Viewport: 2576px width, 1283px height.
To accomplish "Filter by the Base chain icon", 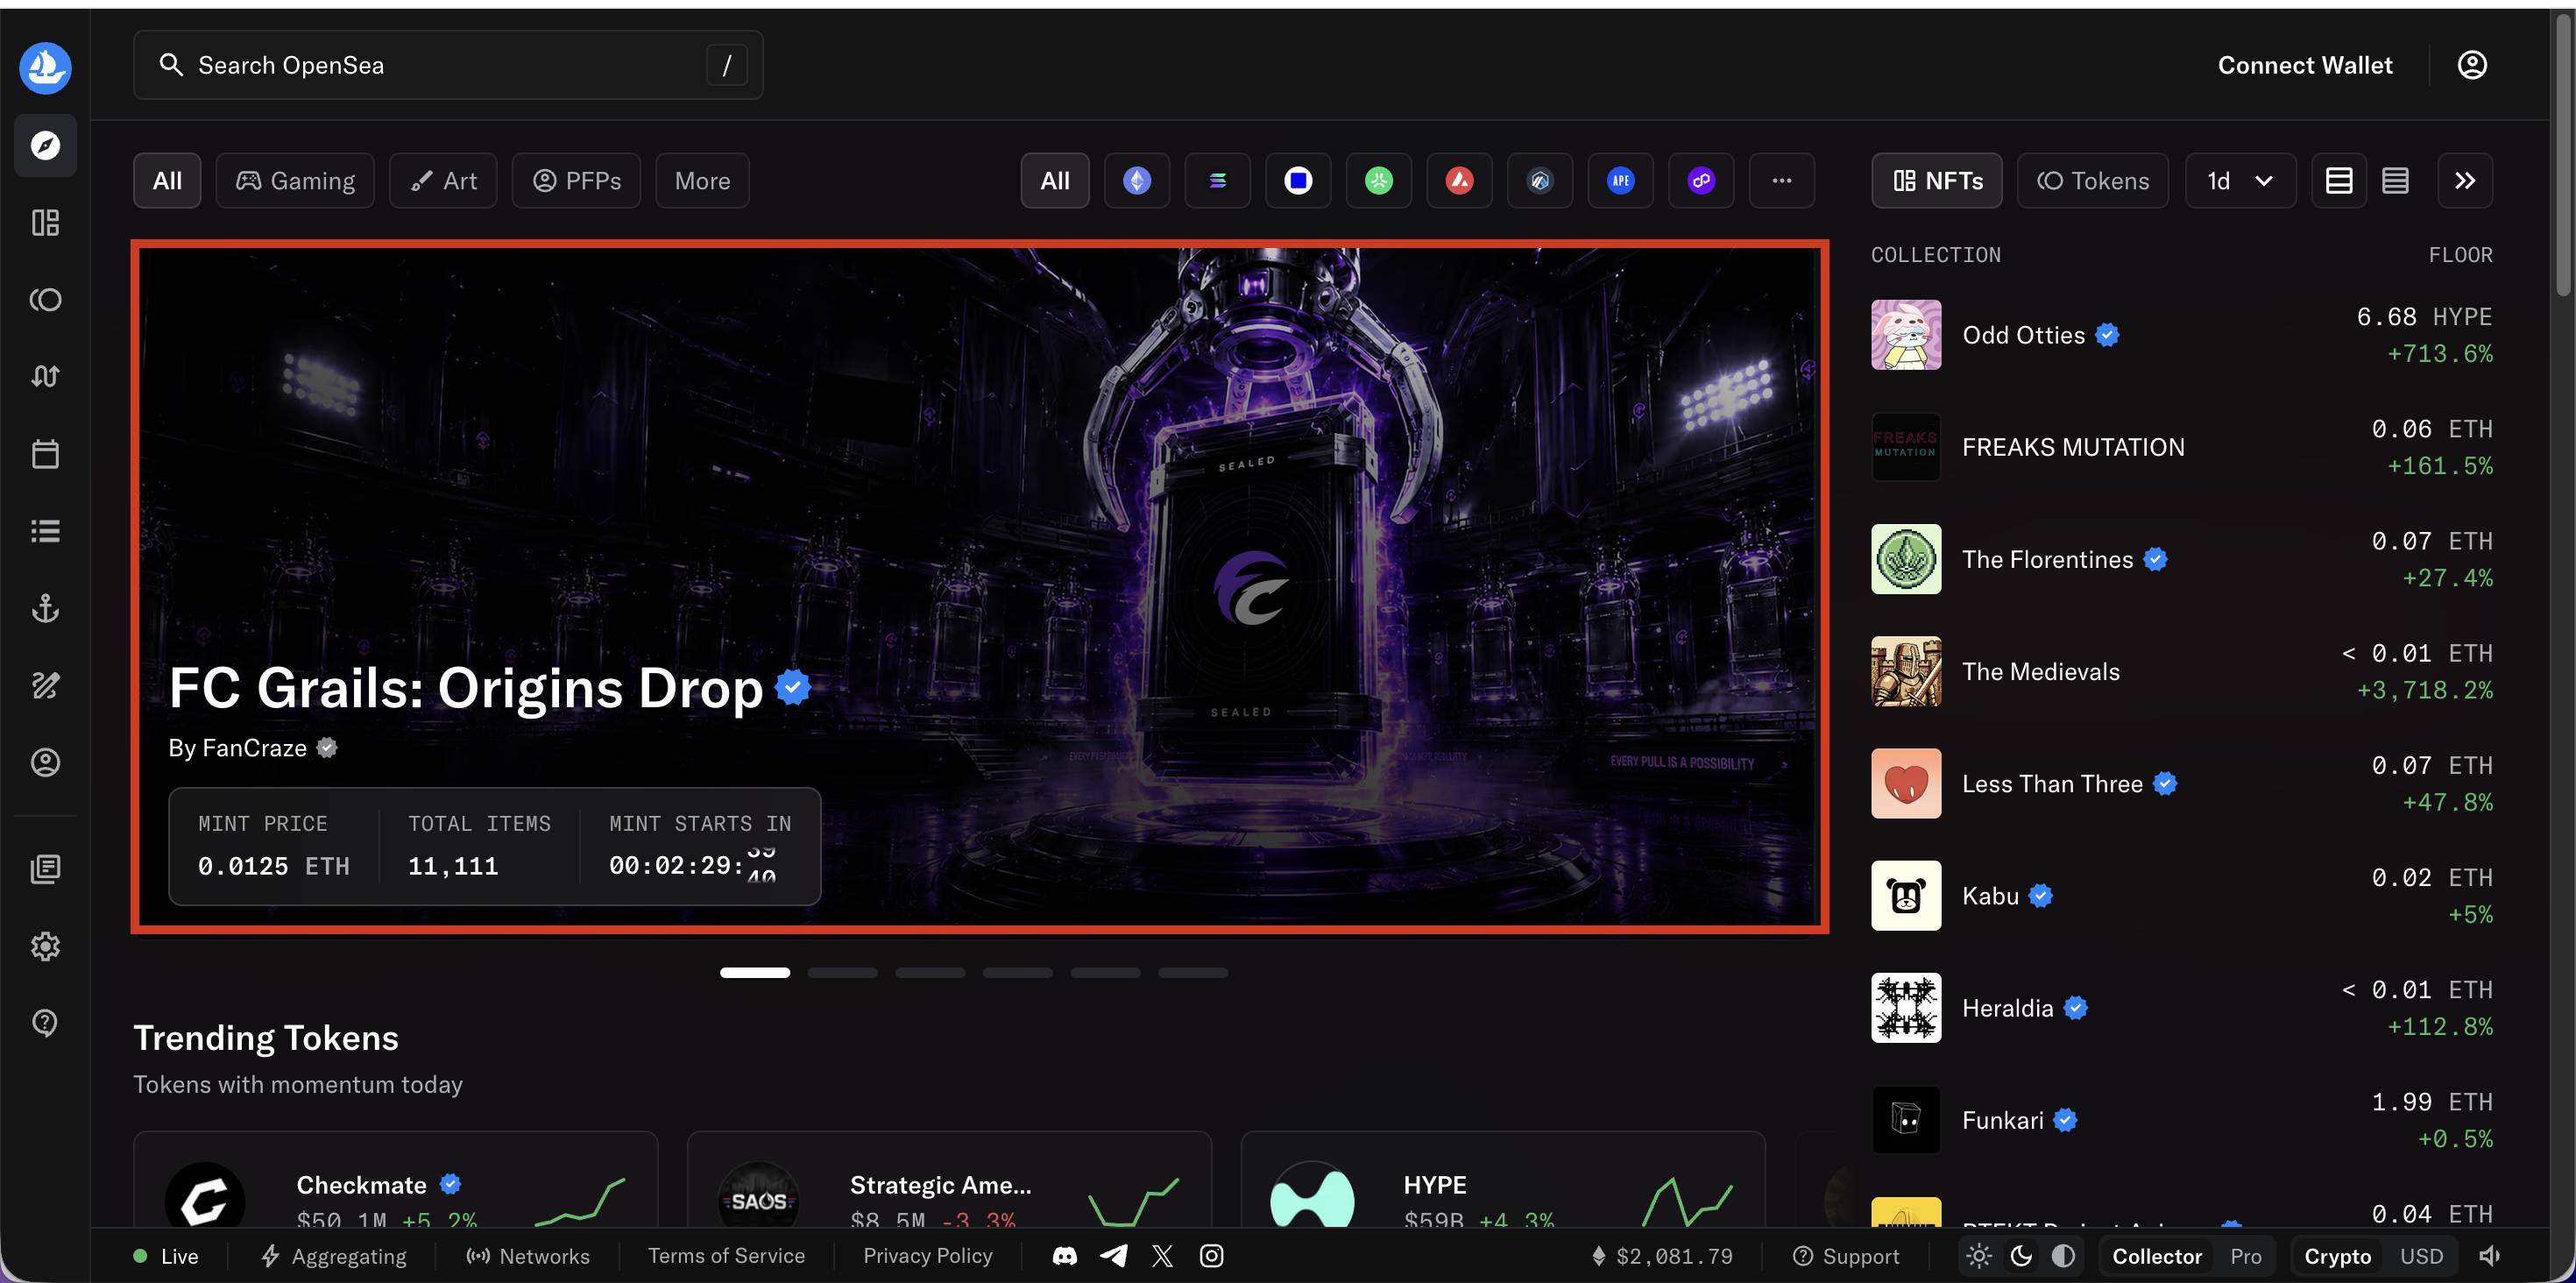I will click(1298, 180).
